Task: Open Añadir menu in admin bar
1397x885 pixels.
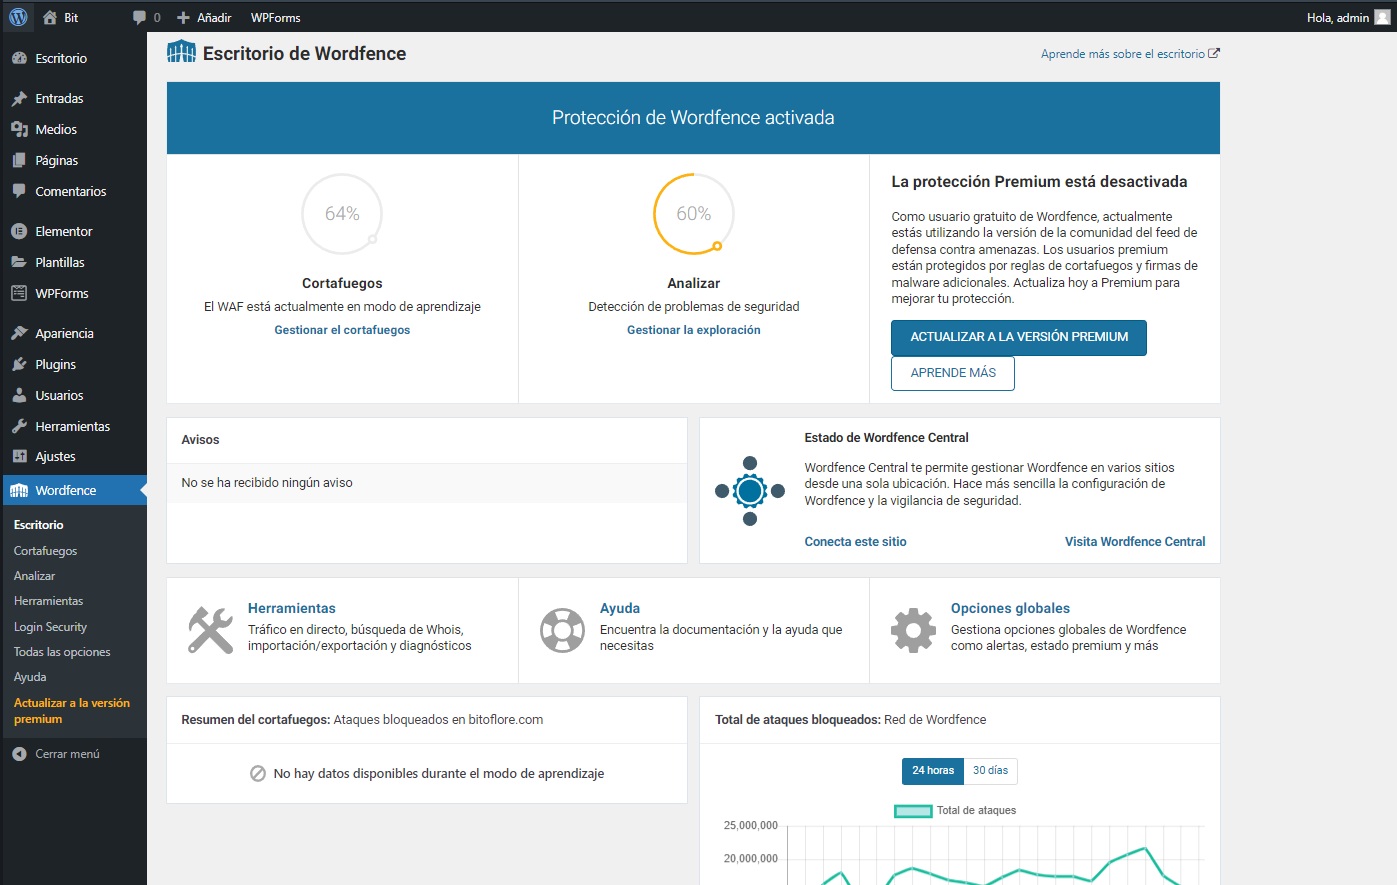Action: tap(204, 17)
